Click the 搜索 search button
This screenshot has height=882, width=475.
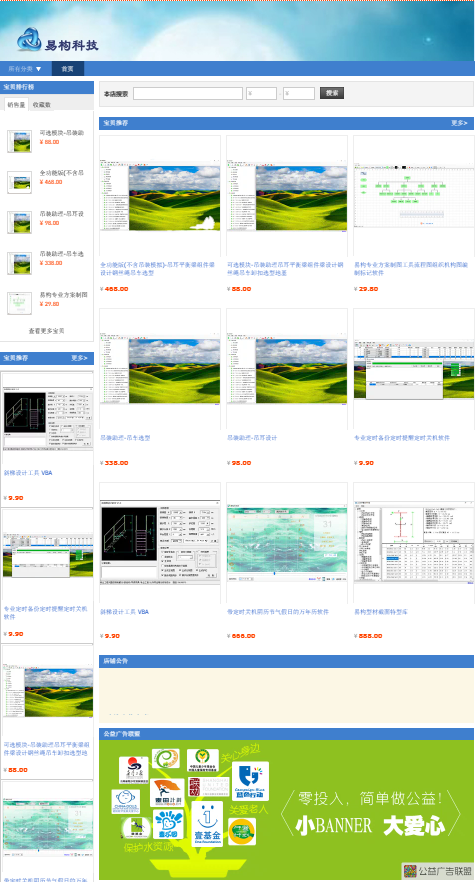tap(332, 93)
